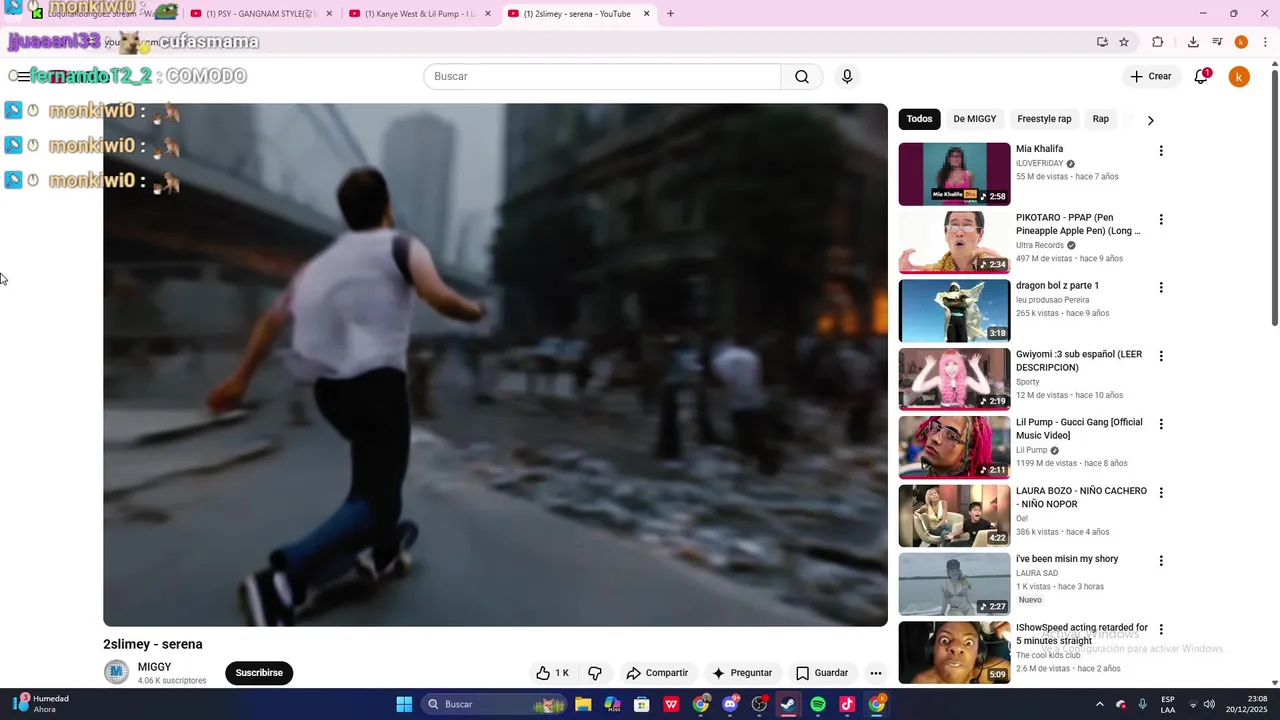Show hidden system tray icons
This screenshot has height=720, width=1280.
point(1100,704)
